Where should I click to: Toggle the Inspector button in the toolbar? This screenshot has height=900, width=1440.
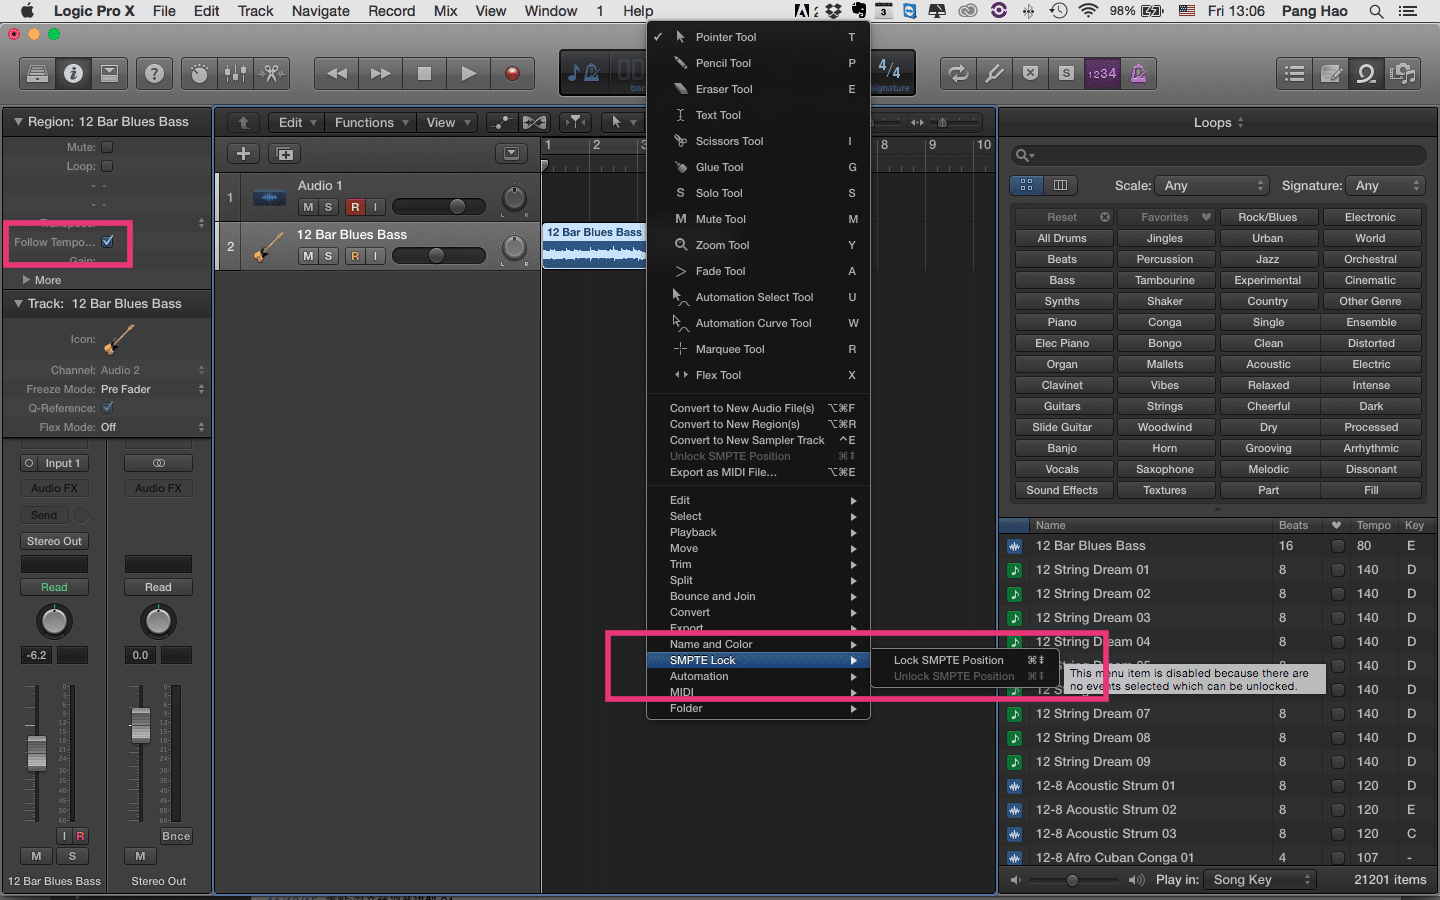tap(73, 73)
